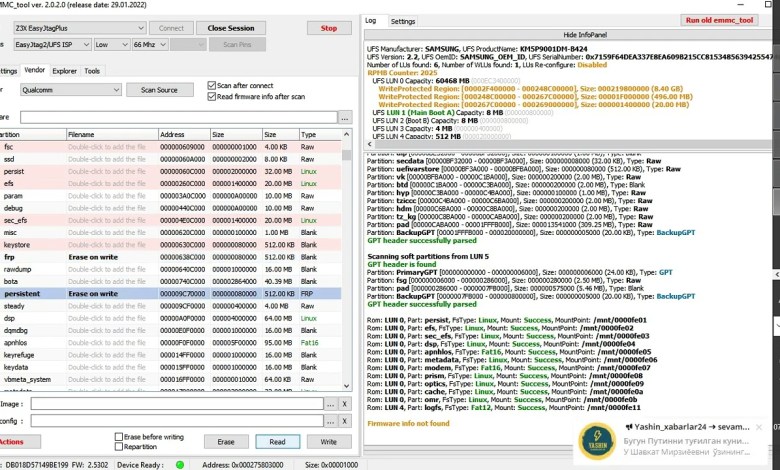
Task: Tick the Repartition checkbox
Action: (x=119, y=446)
